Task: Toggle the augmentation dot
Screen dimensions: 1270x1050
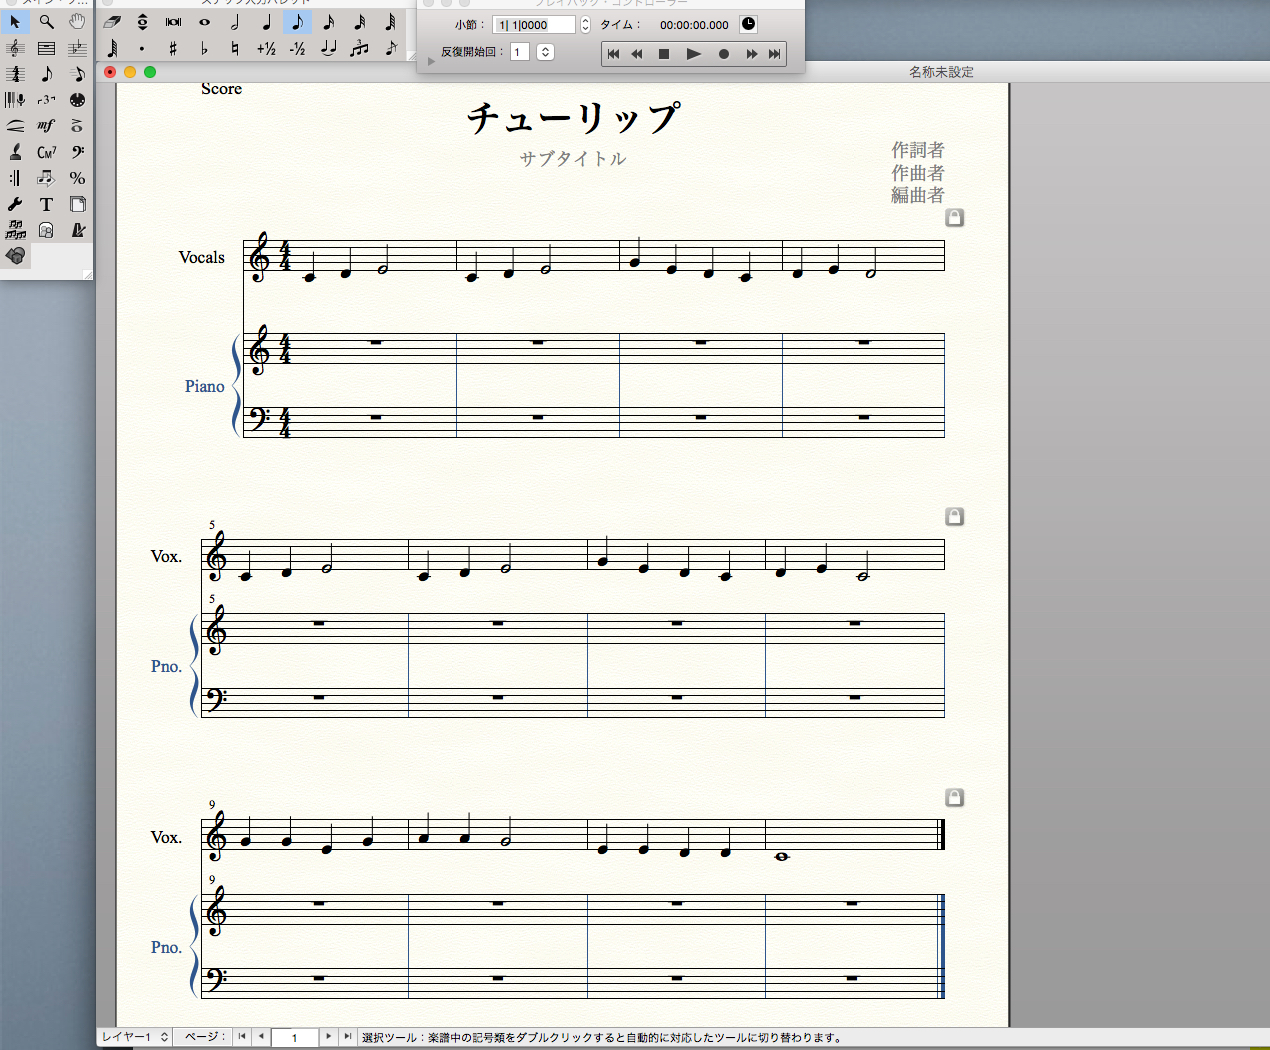Action: tap(142, 48)
